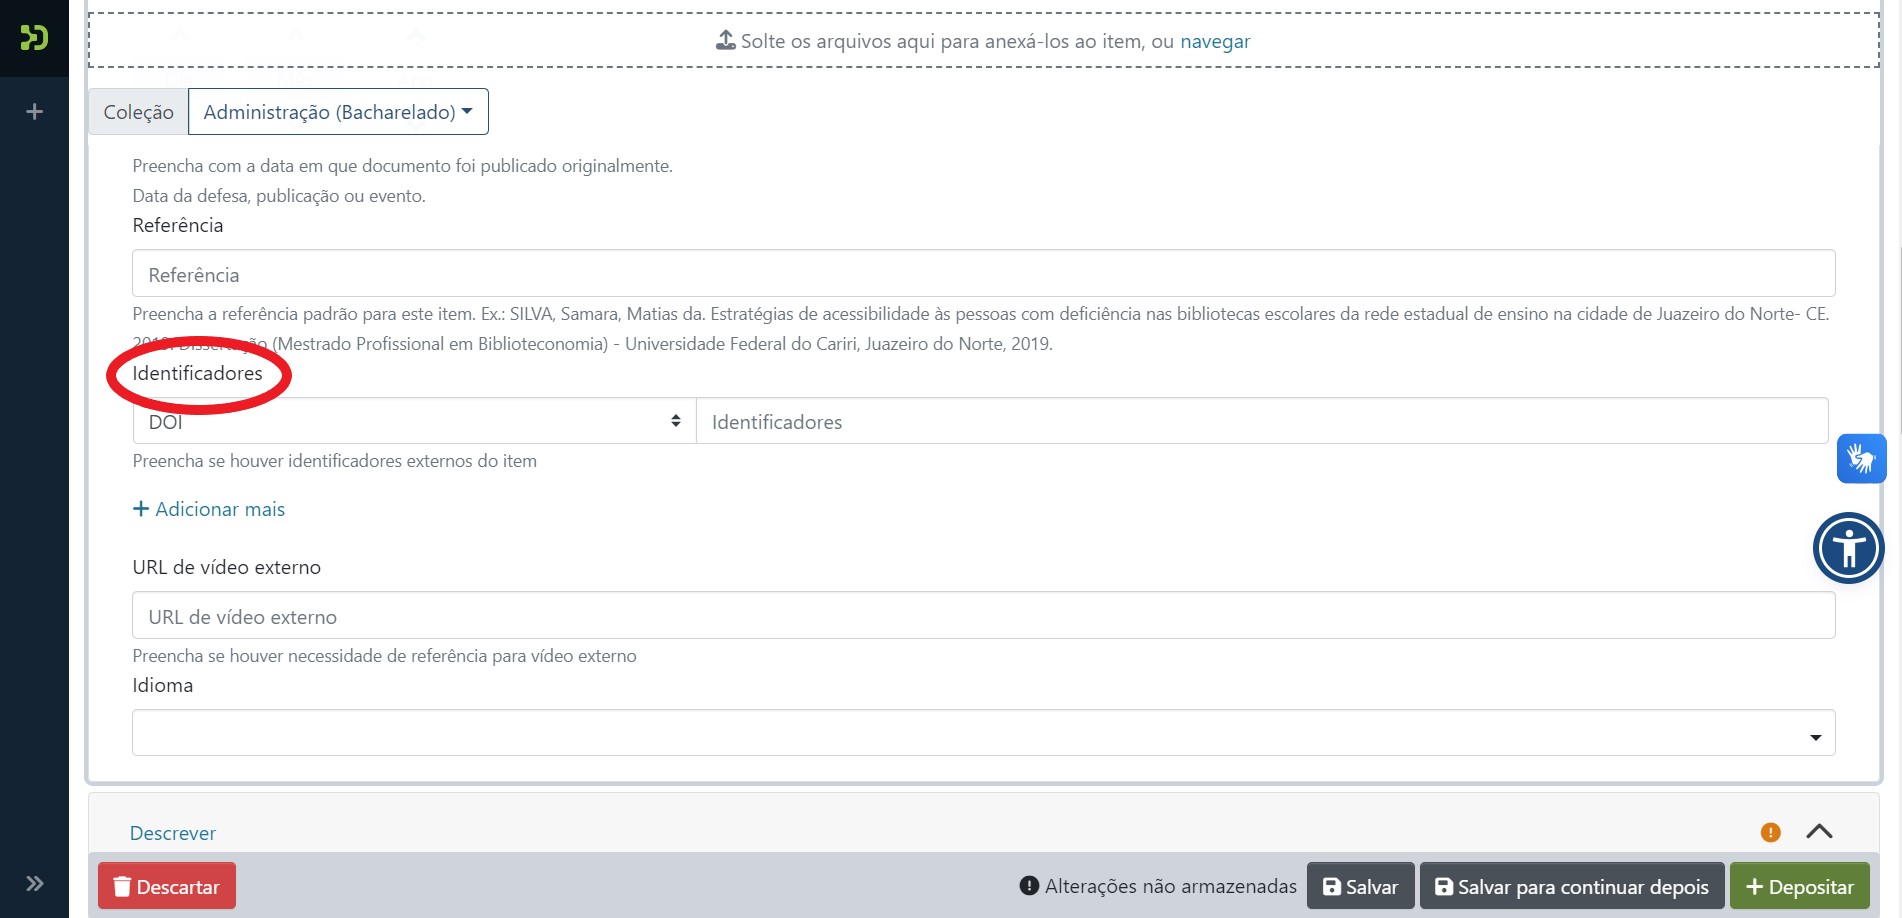The height and width of the screenshot is (918, 1902).
Task: Expand sidebar with double chevron icon
Action: [x=34, y=883]
